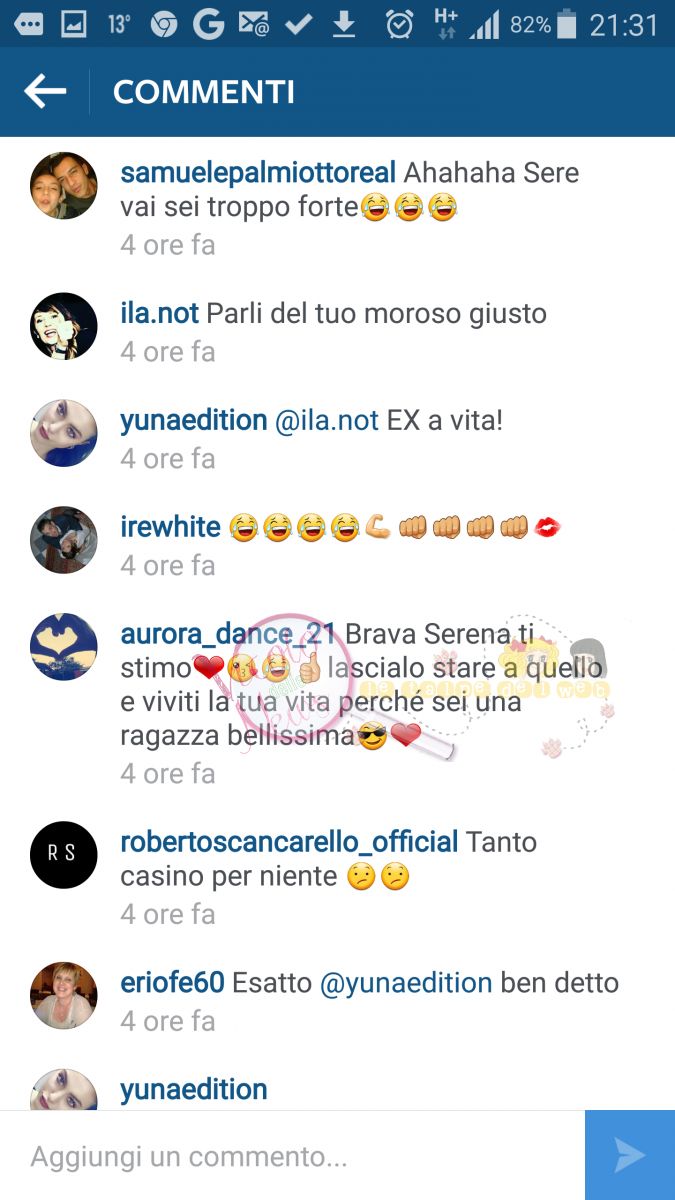Open the irewhite profile picture

(64, 540)
